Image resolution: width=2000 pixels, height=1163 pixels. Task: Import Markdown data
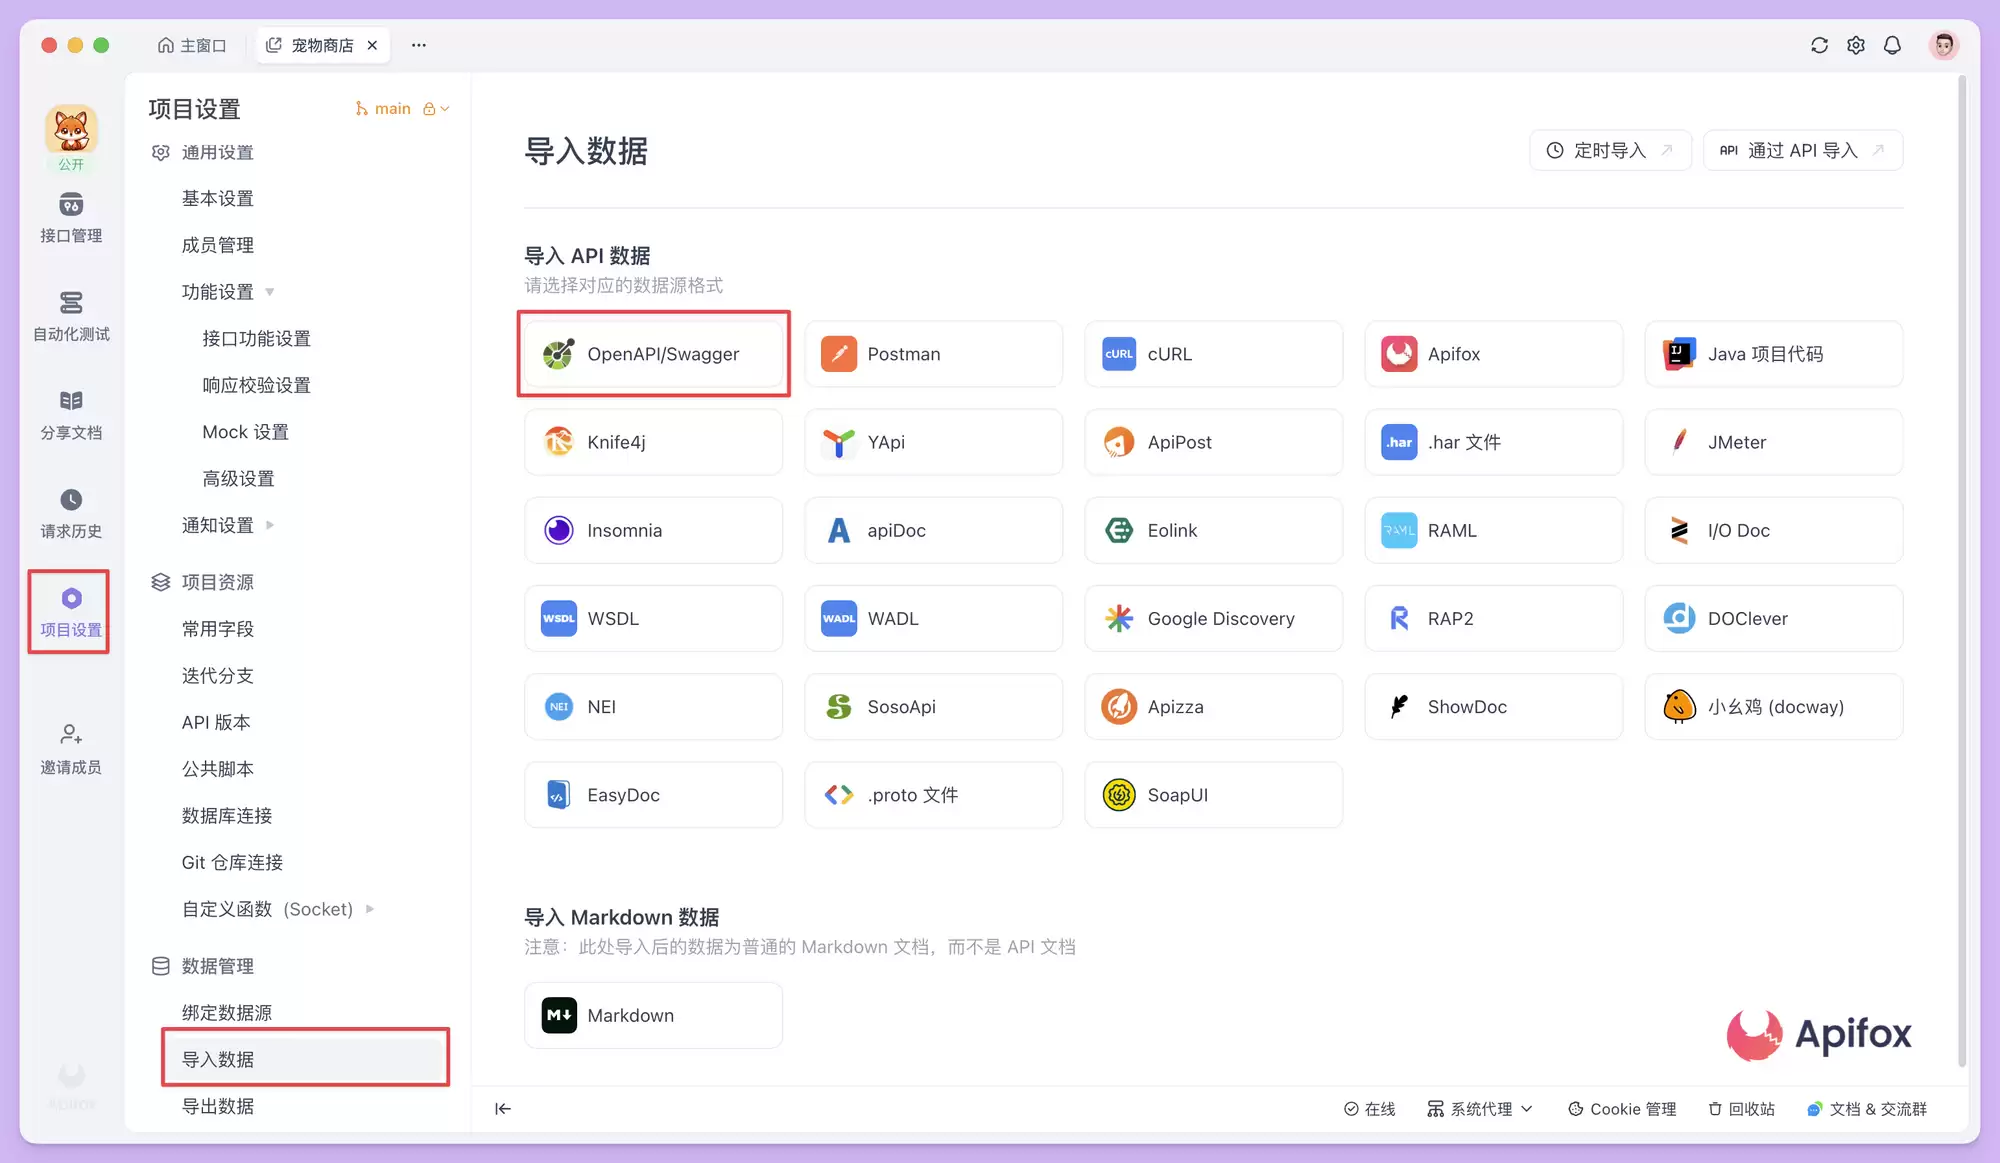[653, 1015]
